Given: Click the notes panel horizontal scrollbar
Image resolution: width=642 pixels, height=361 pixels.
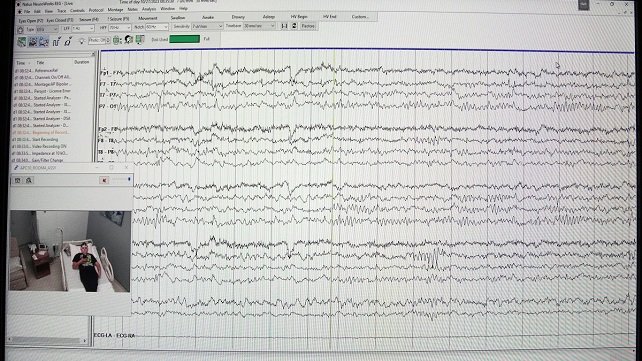Looking at the screenshot, I should point(47,340).
